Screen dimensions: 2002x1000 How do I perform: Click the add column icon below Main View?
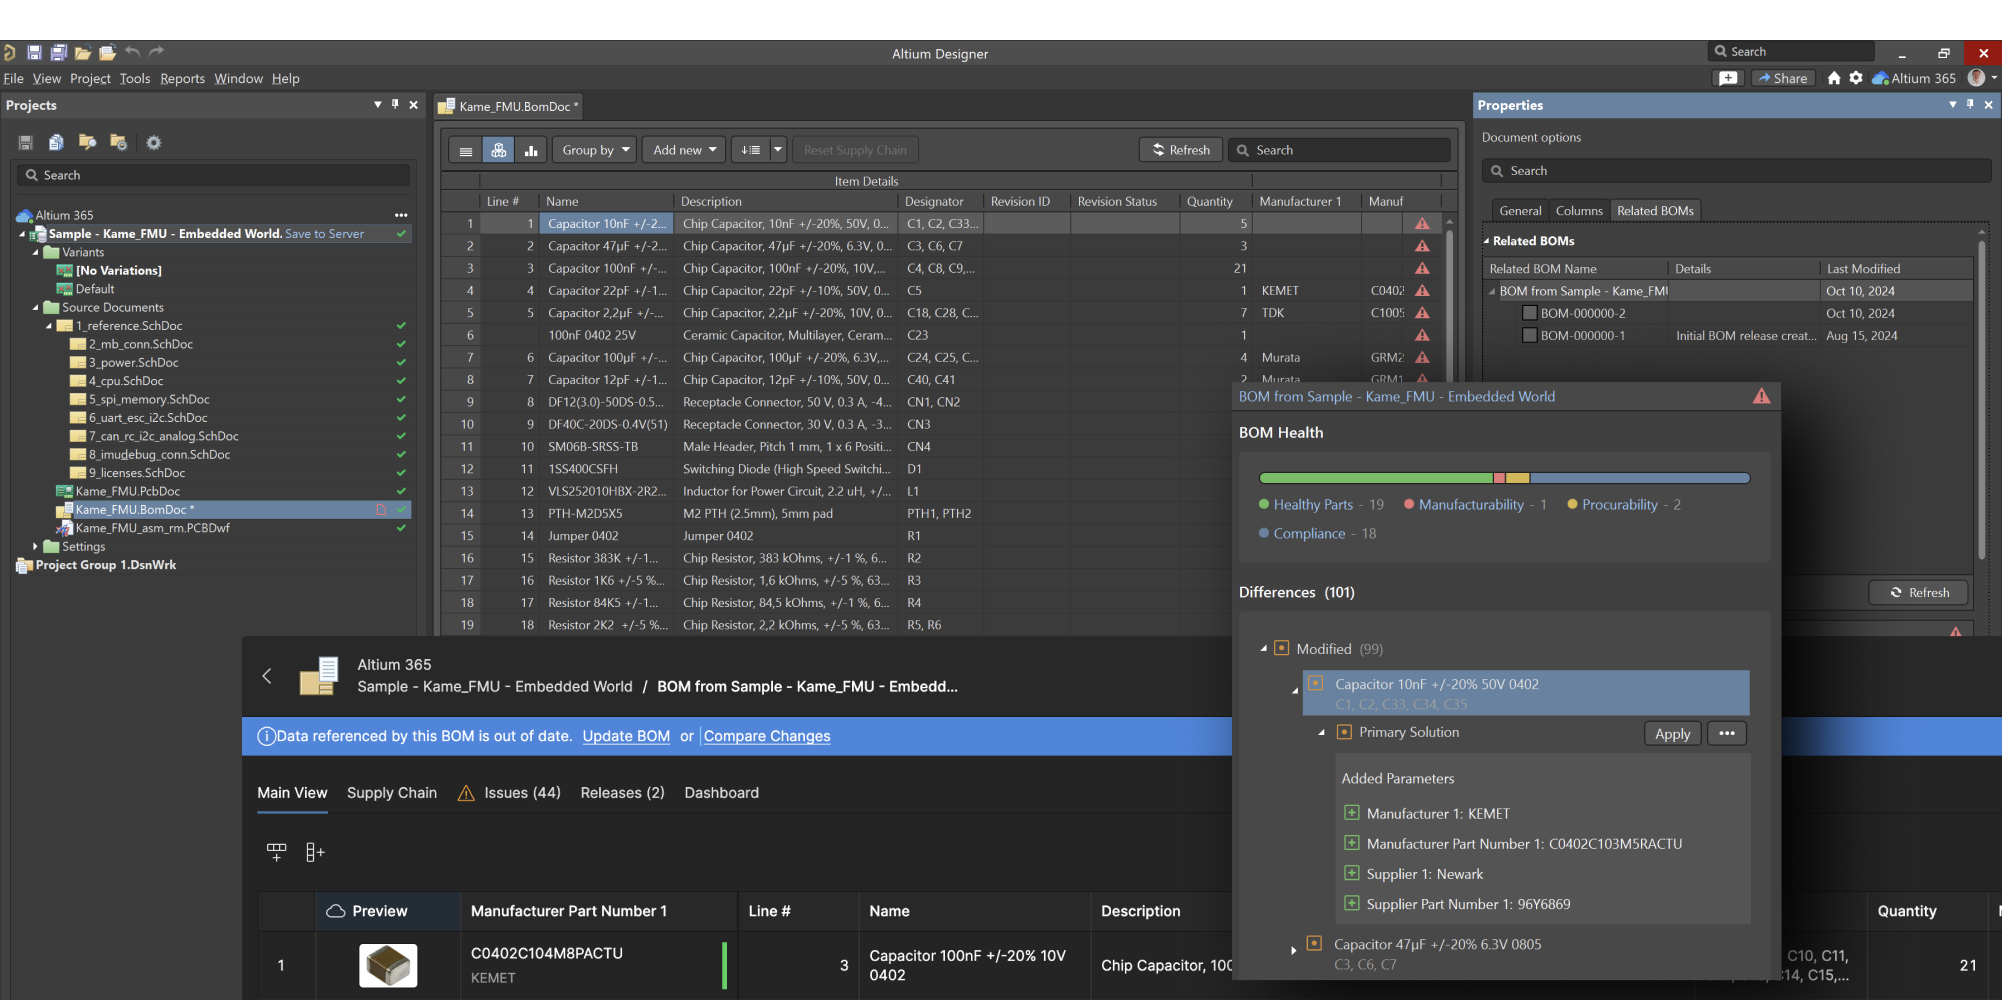315,852
